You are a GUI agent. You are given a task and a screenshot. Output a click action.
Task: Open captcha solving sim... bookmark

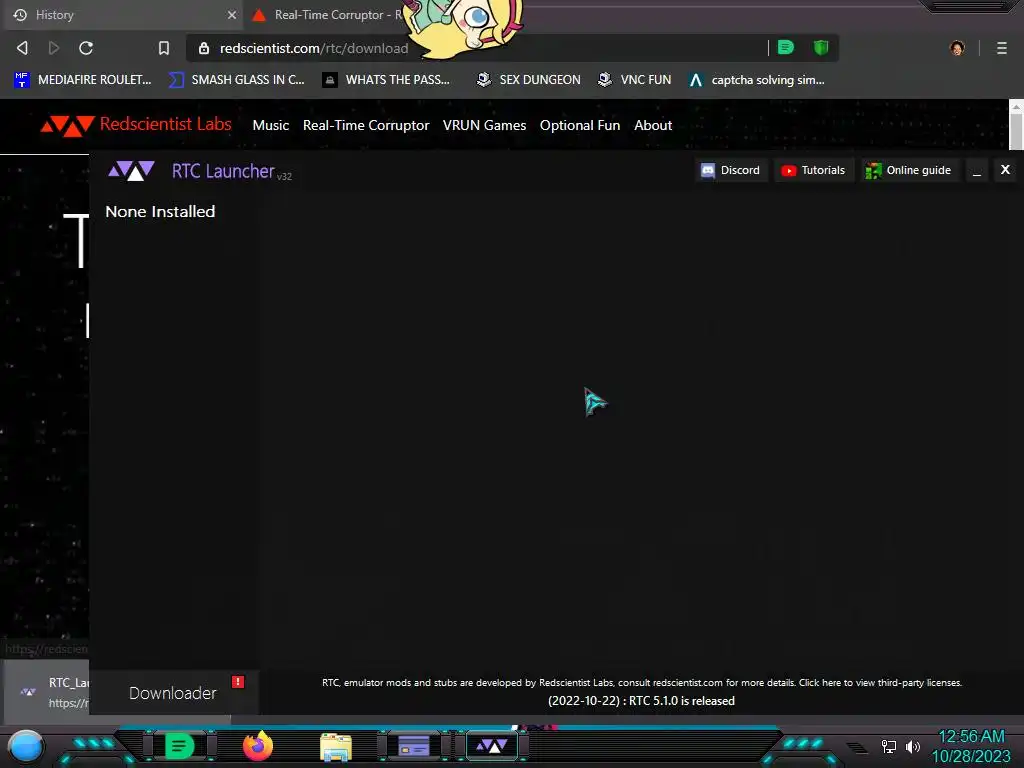point(757,80)
